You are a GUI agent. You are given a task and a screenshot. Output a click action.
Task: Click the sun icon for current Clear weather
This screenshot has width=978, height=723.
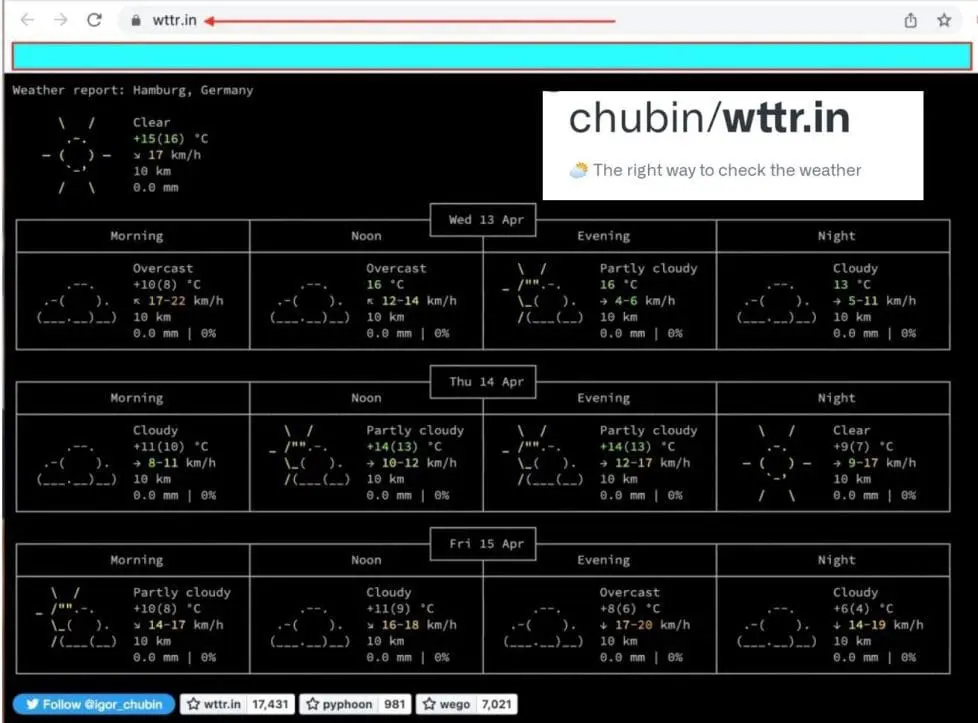coord(77,155)
